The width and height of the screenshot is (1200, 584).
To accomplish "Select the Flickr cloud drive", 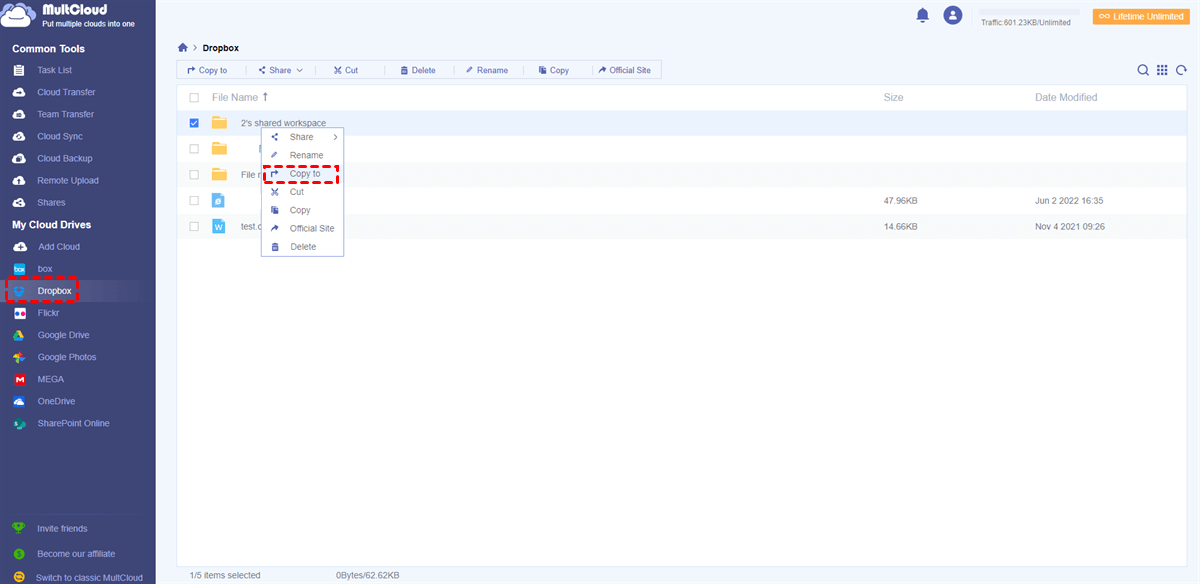I will click(x=48, y=313).
